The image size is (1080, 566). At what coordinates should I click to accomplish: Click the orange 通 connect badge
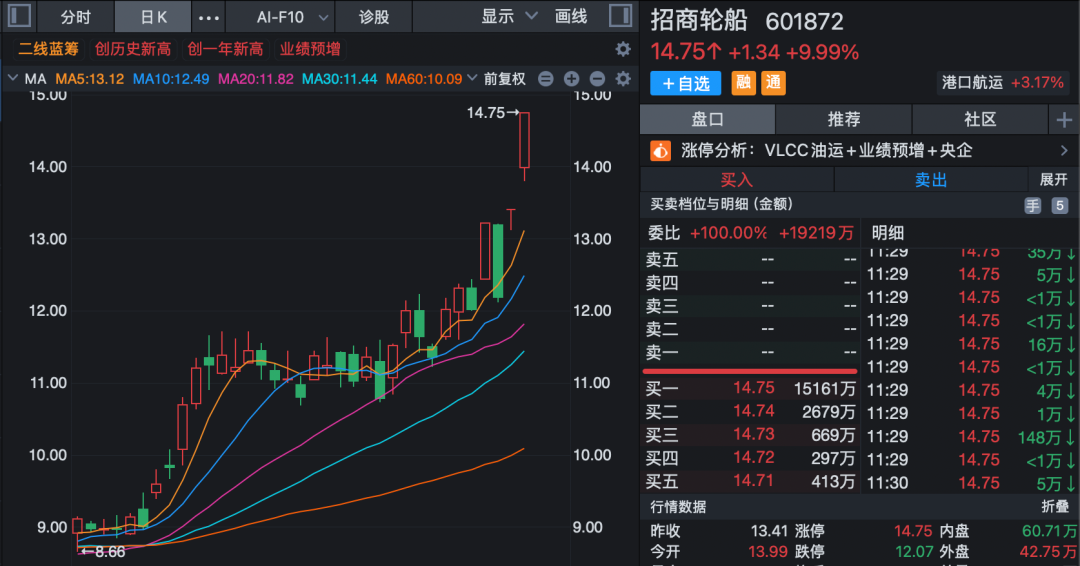pyautogui.click(x=774, y=83)
